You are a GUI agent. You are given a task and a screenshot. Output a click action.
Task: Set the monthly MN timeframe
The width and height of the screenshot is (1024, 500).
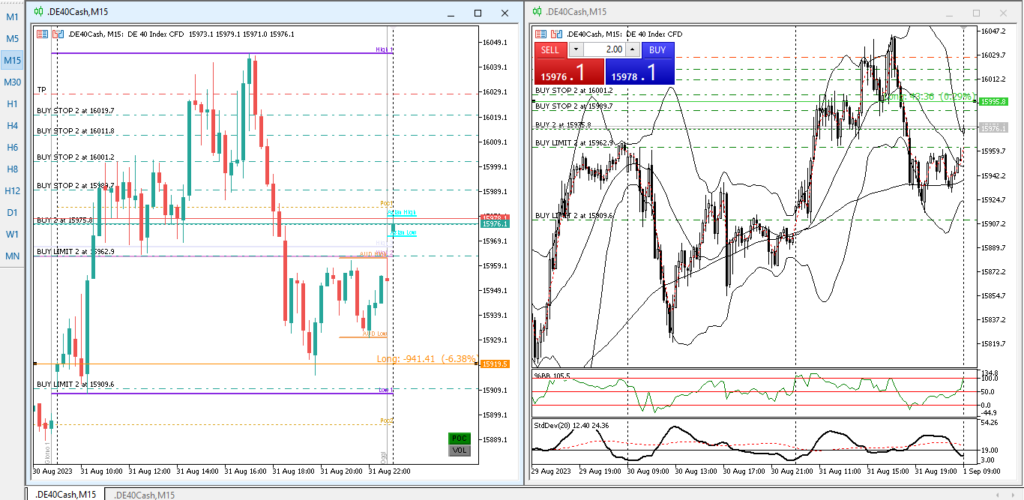12,255
